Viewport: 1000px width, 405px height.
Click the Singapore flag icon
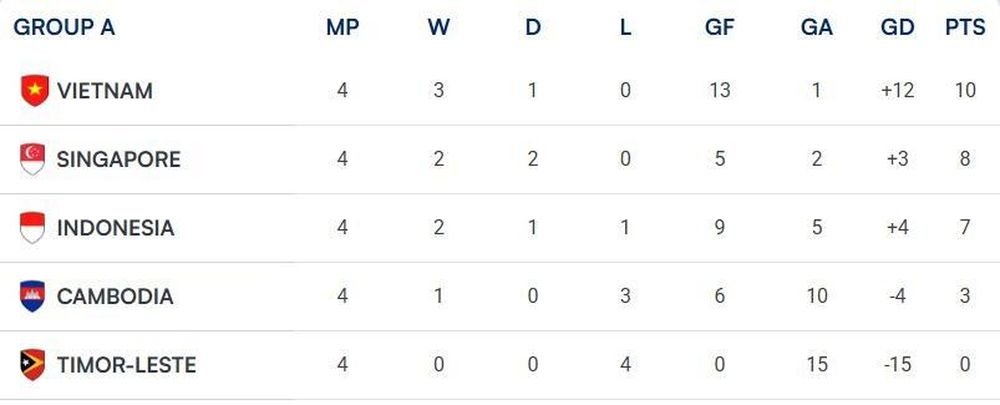[33, 159]
